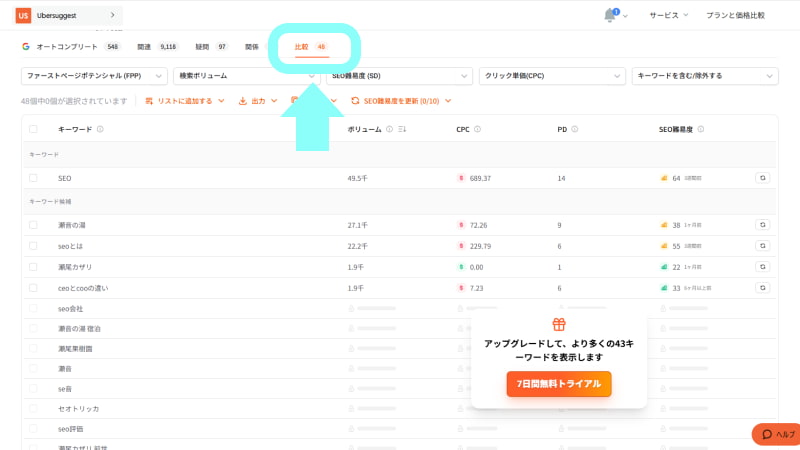Expand SEO難易度を更新 (0/10) menu
800x450 pixels.
401,101
